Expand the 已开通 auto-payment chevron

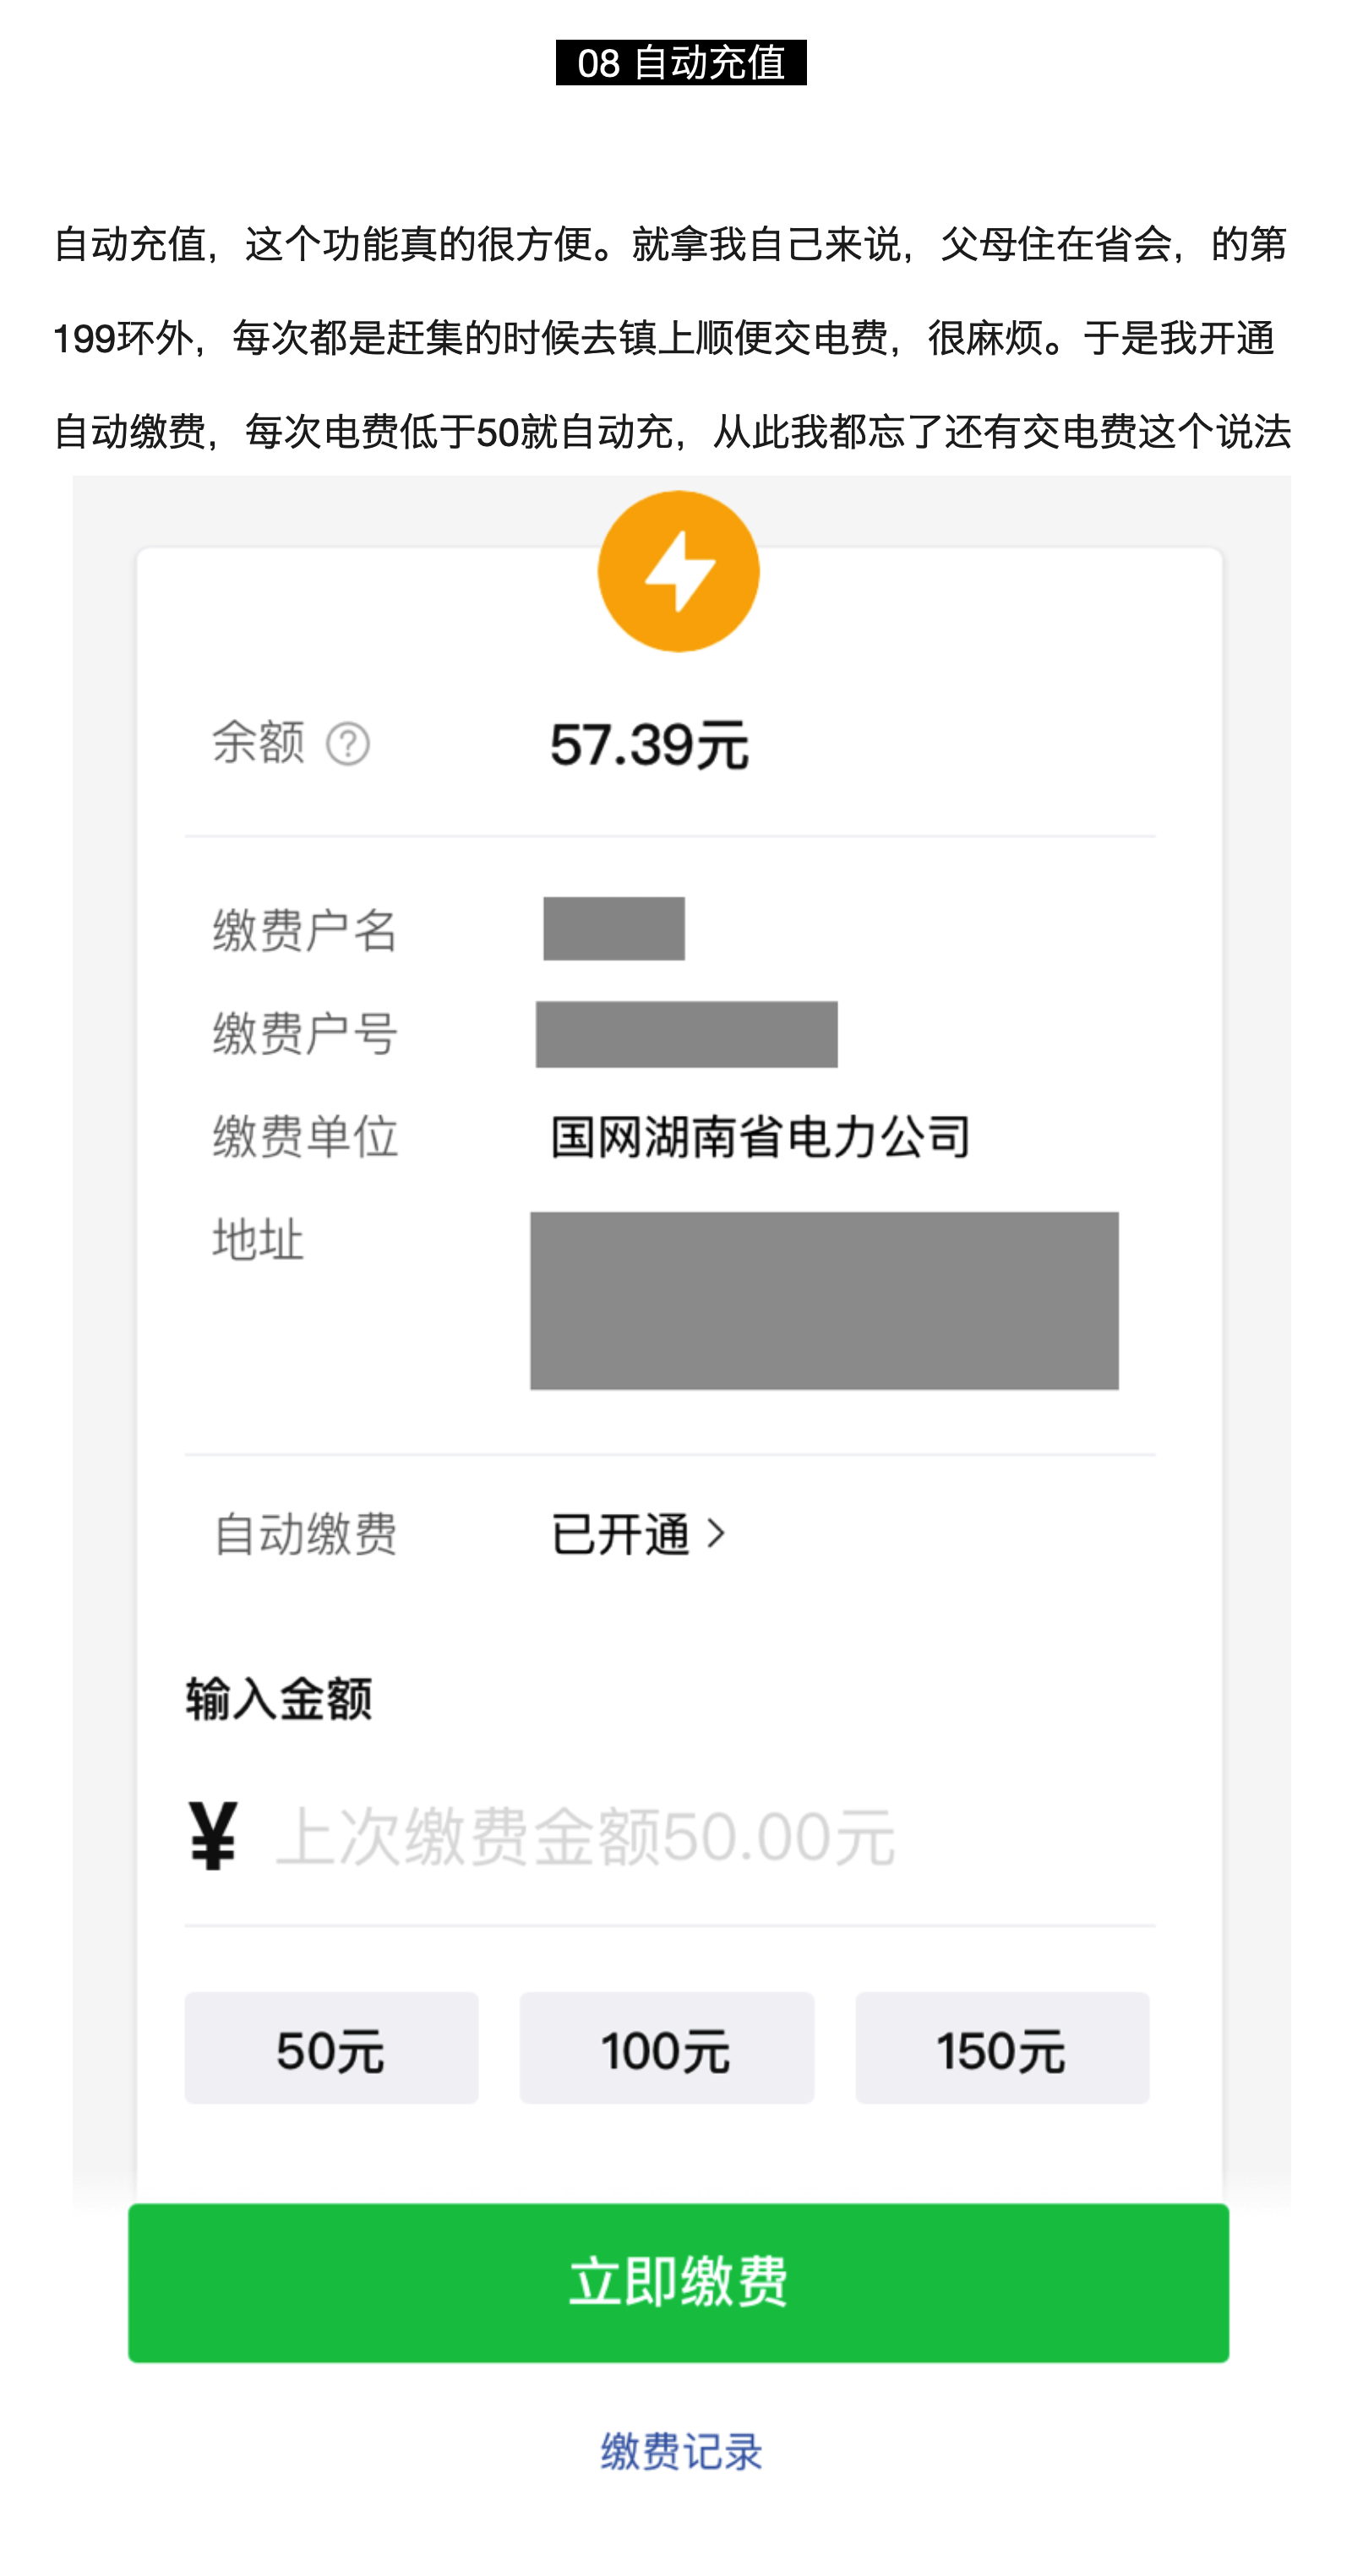[x=716, y=1533]
